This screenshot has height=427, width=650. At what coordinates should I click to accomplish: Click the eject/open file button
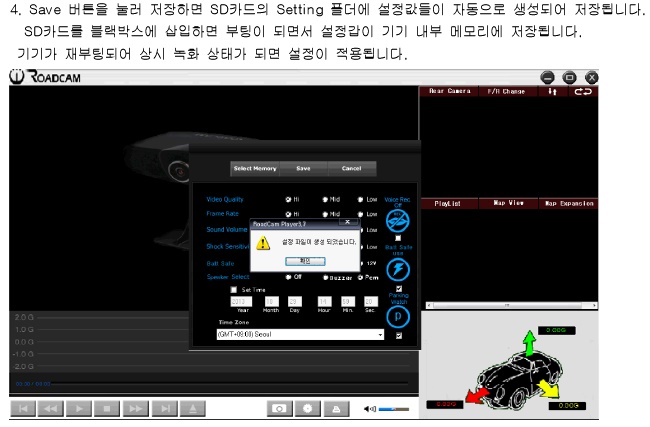[193, 409]
